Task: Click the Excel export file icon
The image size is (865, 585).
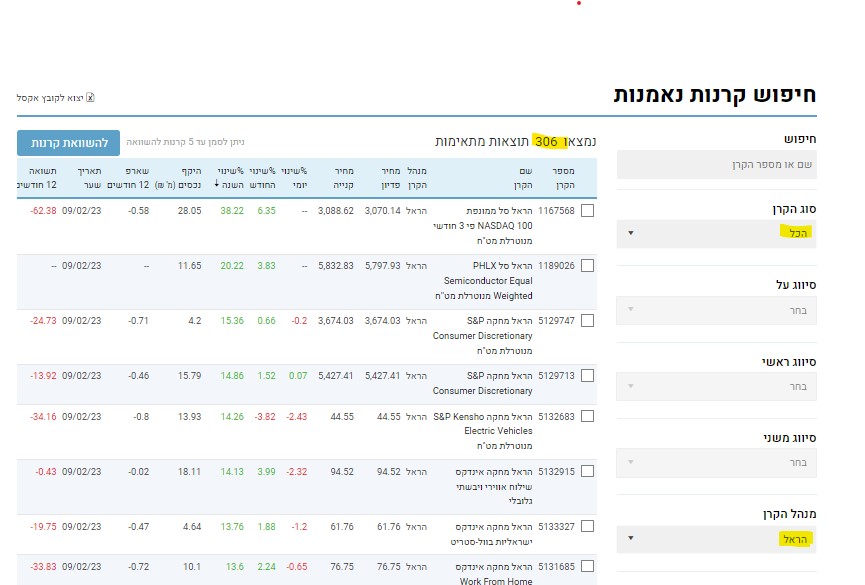Action: [90, 98]
